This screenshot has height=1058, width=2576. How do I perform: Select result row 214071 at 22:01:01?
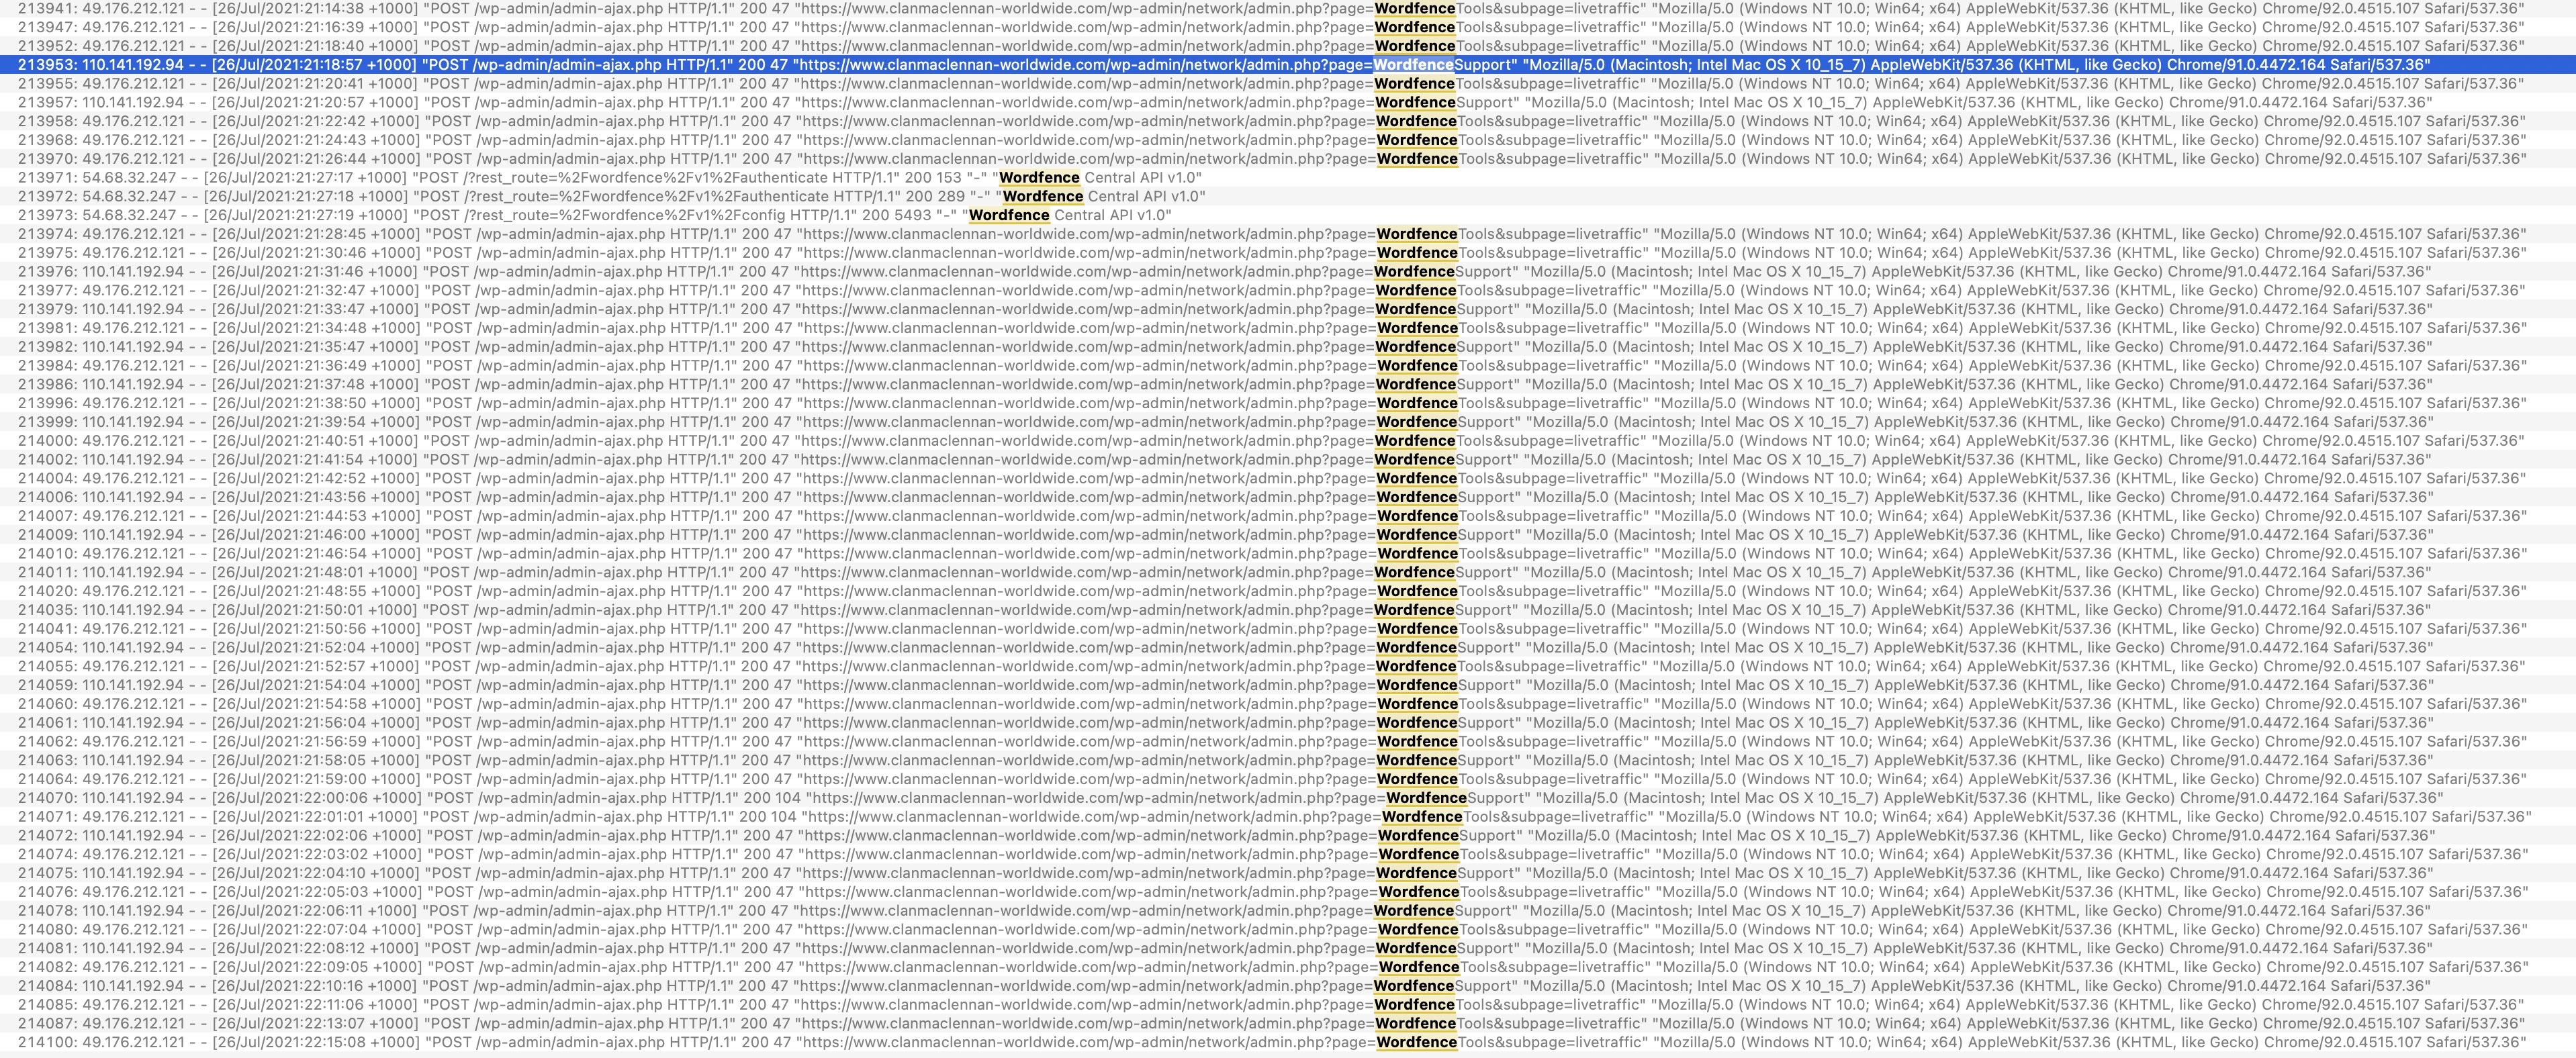click(1288, 816)
